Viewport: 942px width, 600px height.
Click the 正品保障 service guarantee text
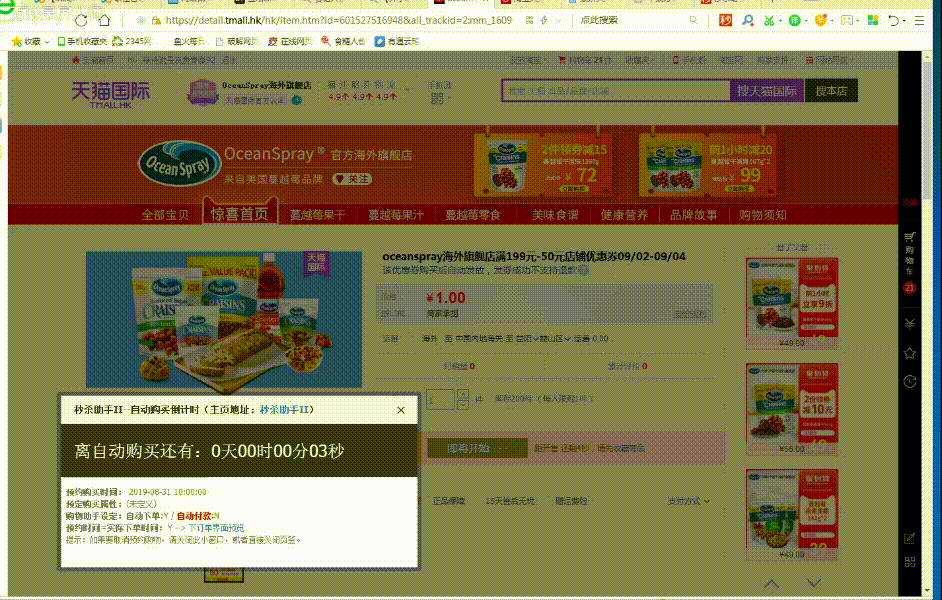click(449, 501)
